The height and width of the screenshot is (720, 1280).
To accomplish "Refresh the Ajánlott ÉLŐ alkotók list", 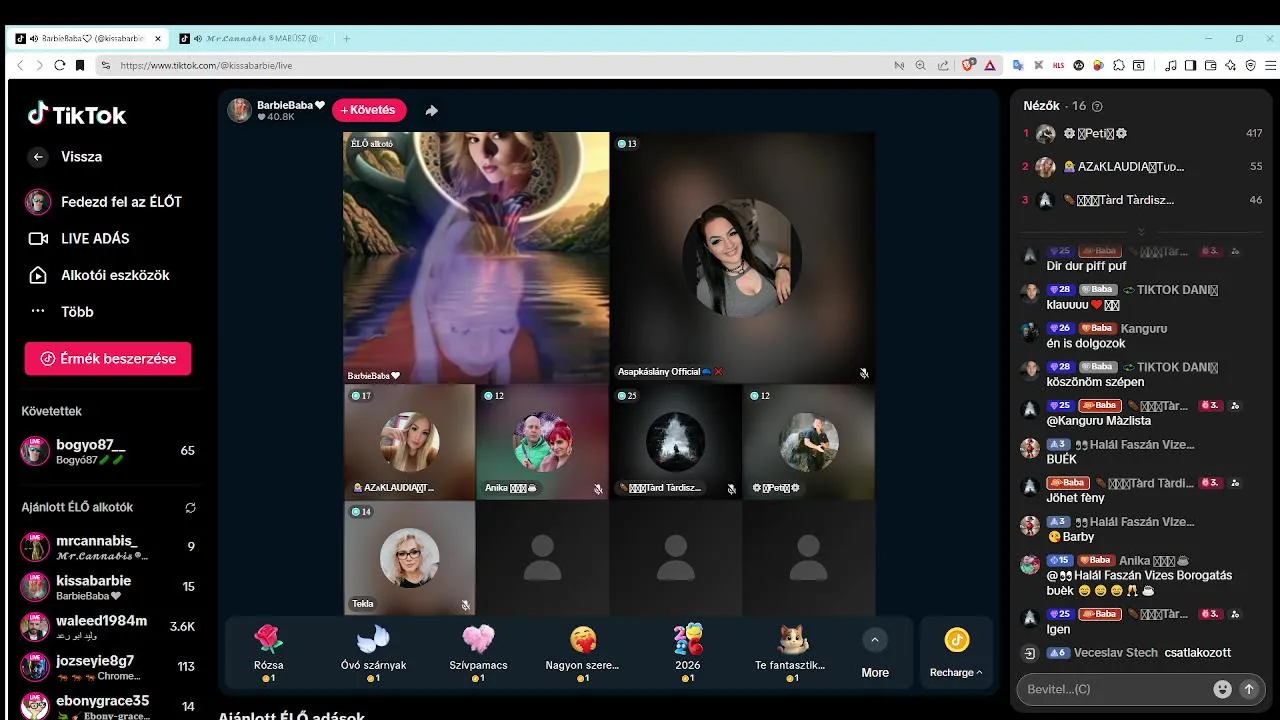I will point(190,507).
